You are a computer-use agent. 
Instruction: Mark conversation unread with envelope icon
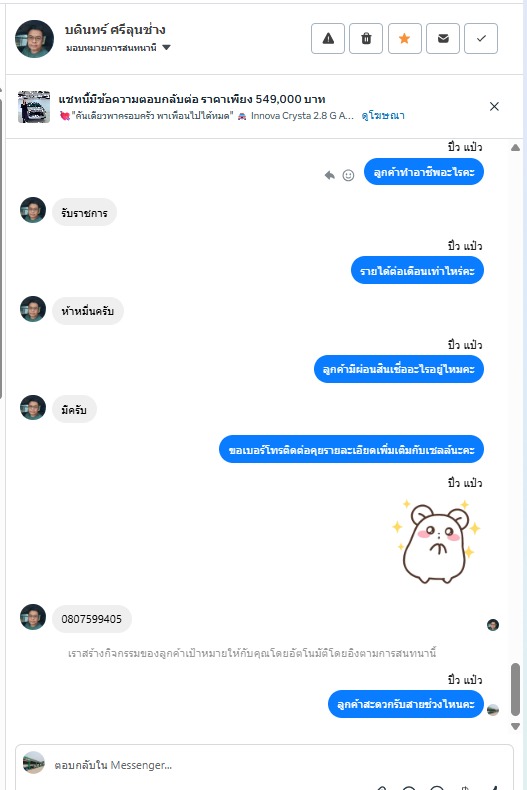[443, 38]
